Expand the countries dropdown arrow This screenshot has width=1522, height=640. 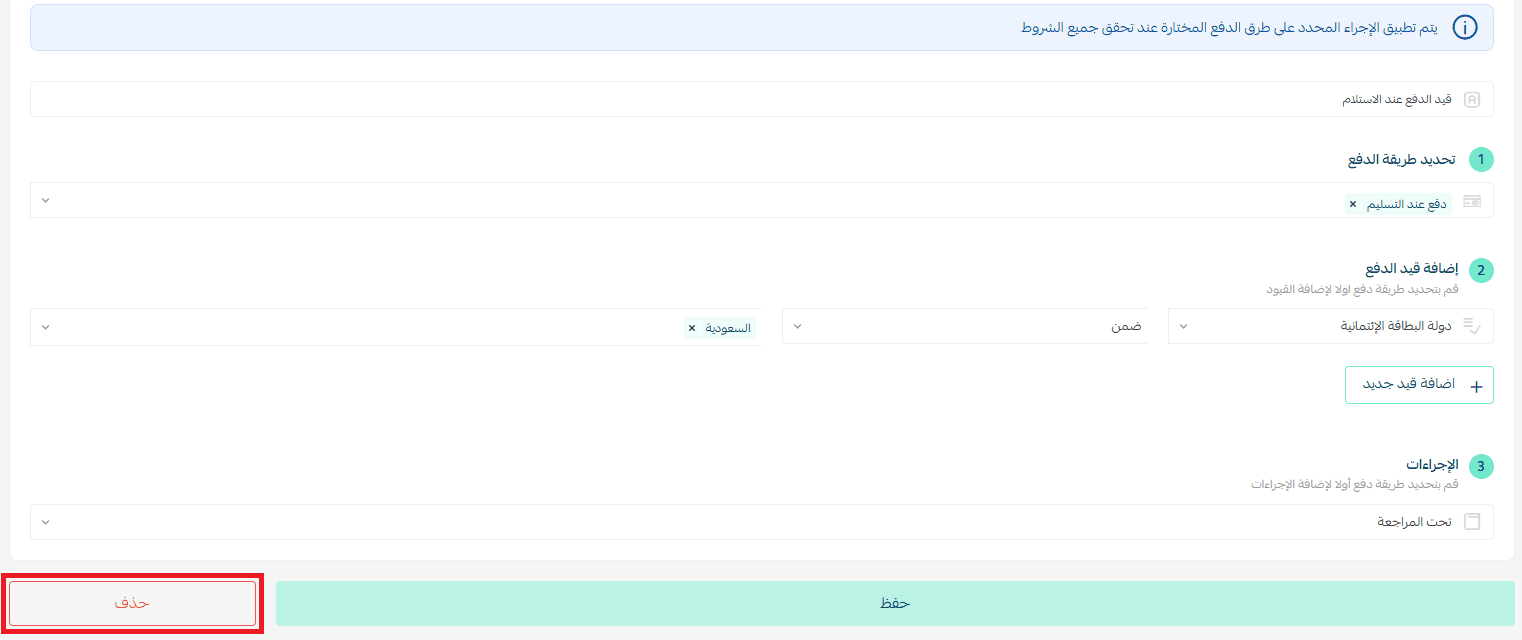(45, 327)
